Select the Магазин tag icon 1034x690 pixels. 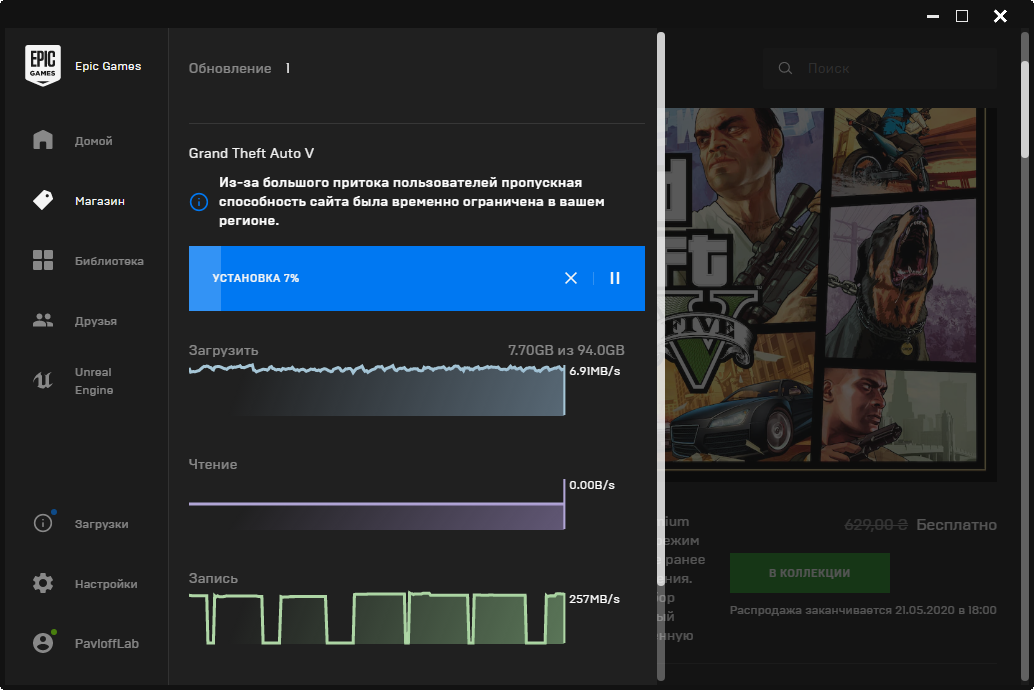43,200
